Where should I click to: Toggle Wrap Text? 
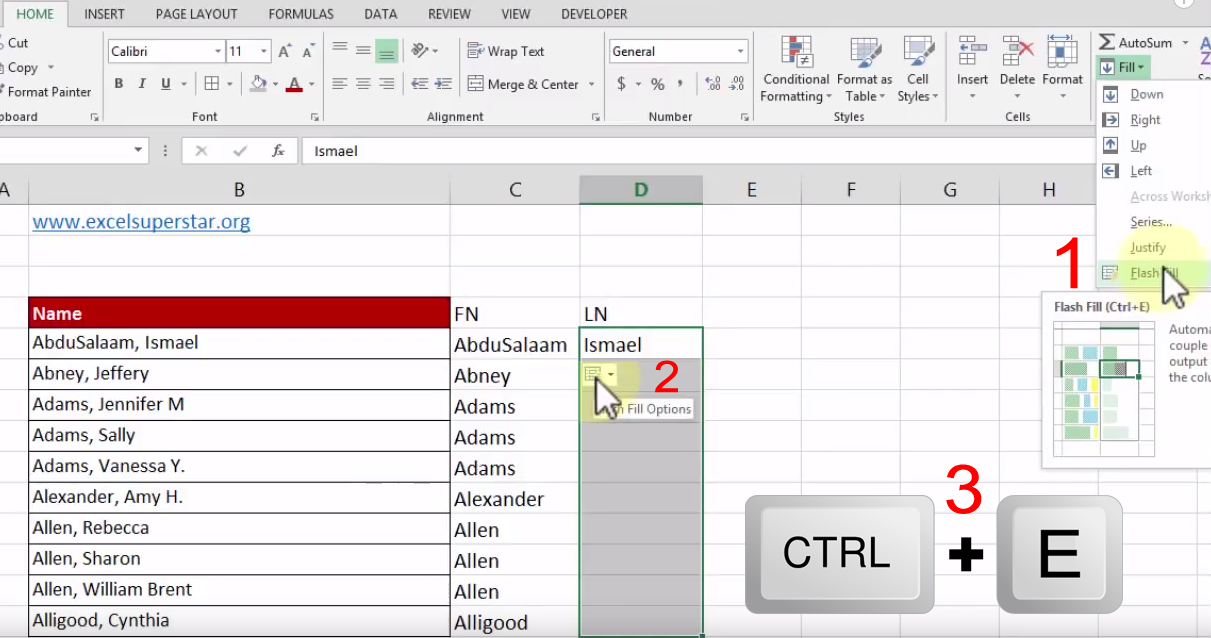pyautogui.click(x=506, y=51)
